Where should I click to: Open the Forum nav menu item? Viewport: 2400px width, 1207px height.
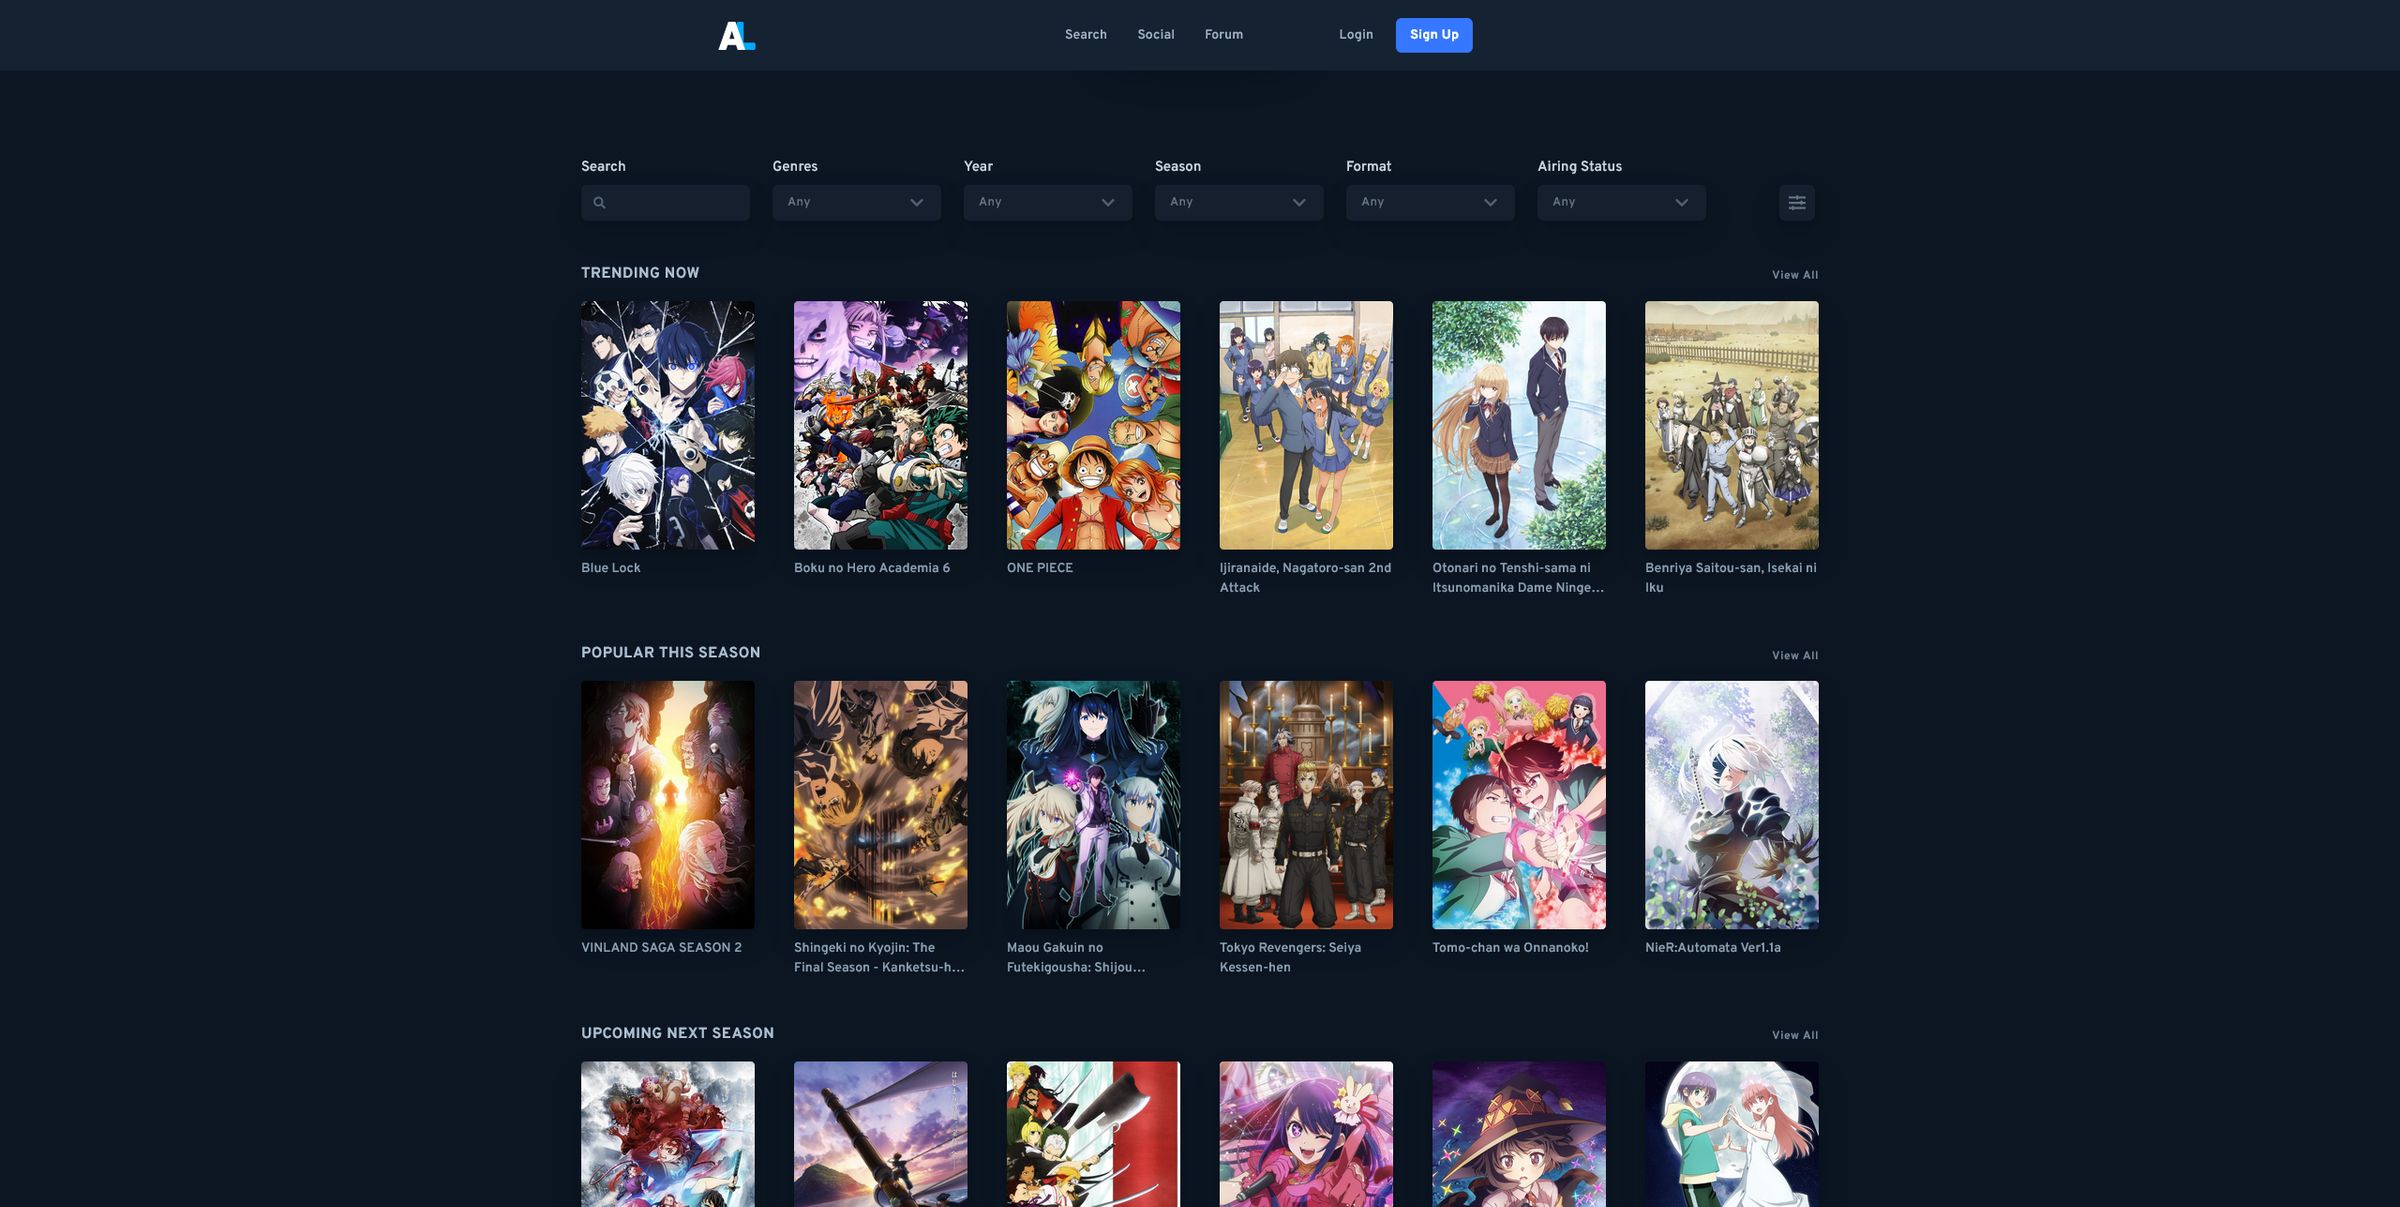(x=1223, y=35)
